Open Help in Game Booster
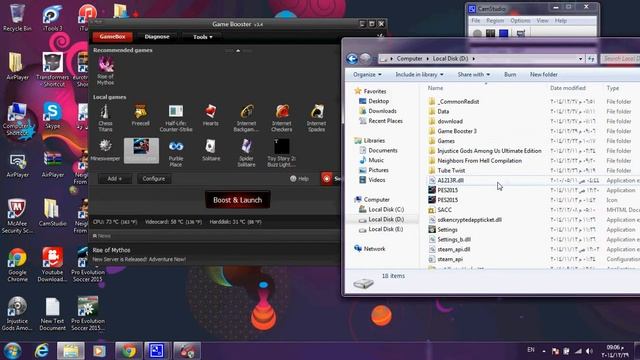This screenshot has width=640, height=360. pyautogui.click(x=299, y=179)
